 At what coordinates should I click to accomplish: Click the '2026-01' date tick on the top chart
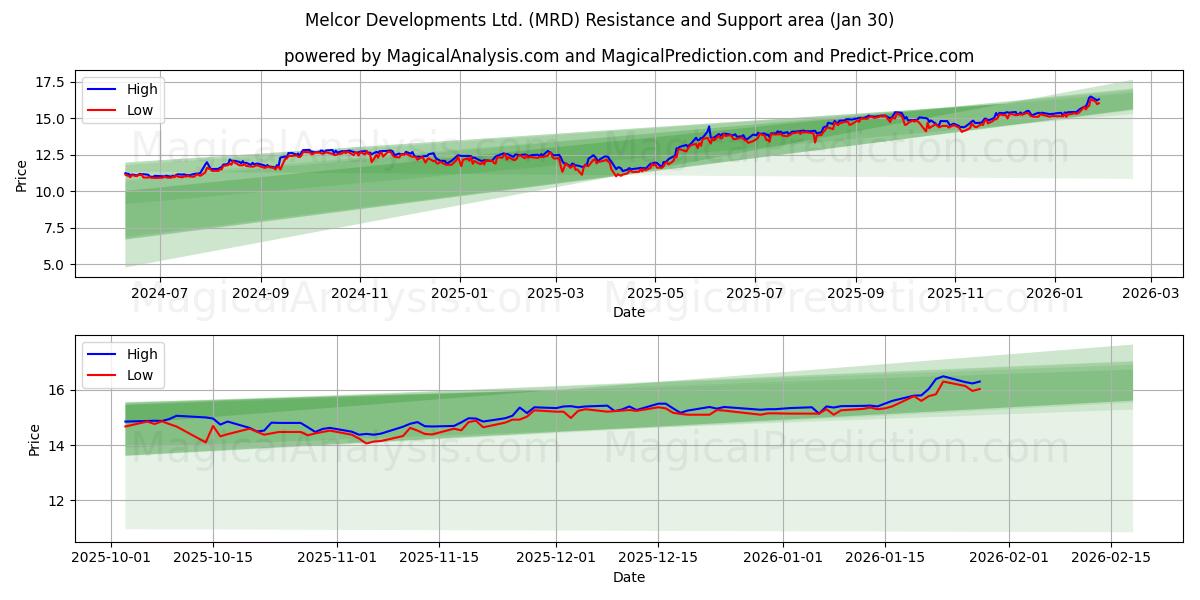point(1055,295)
